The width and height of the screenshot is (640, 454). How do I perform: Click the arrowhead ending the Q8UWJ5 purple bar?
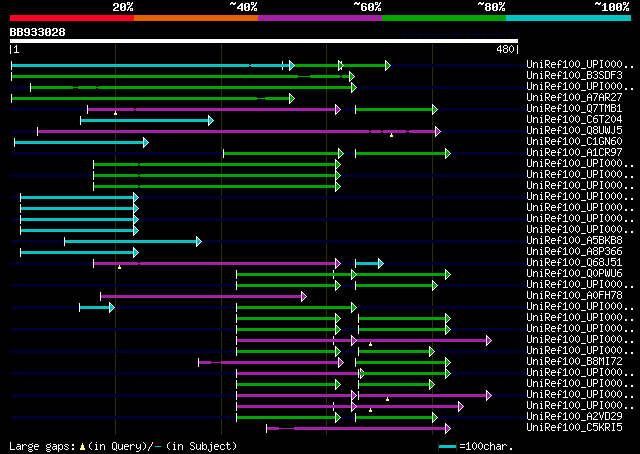(x=438, y=131)
